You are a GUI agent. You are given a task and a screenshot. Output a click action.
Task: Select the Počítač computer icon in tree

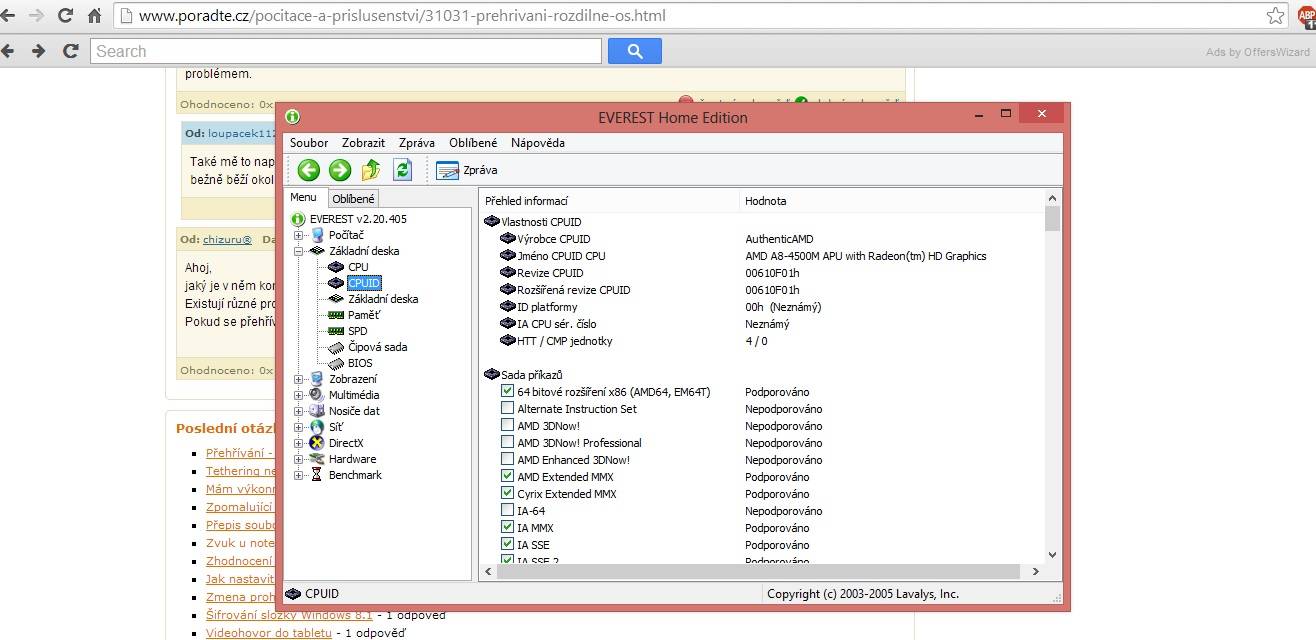(317, 235)
